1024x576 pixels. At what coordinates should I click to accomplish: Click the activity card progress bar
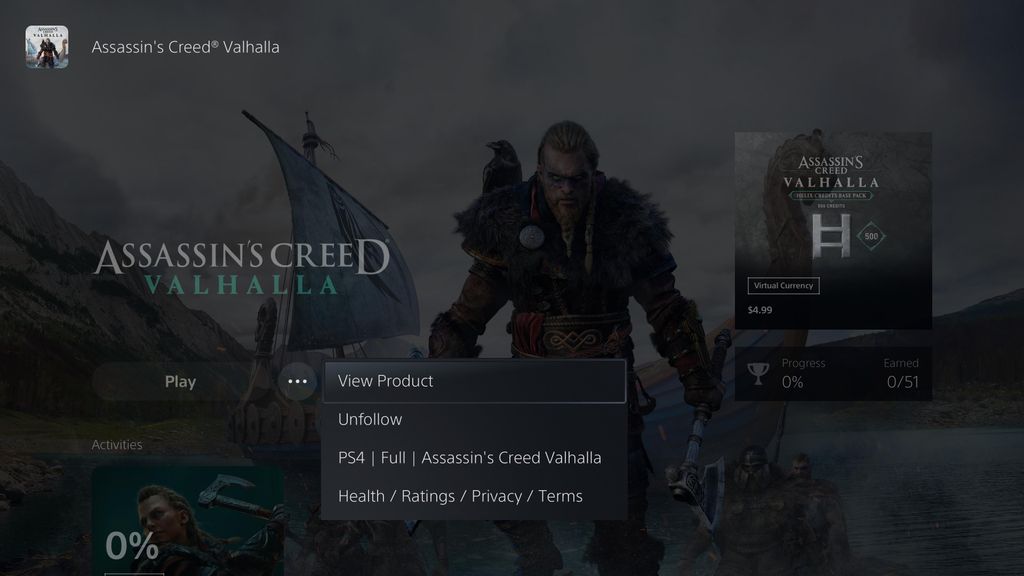(134, 574)
